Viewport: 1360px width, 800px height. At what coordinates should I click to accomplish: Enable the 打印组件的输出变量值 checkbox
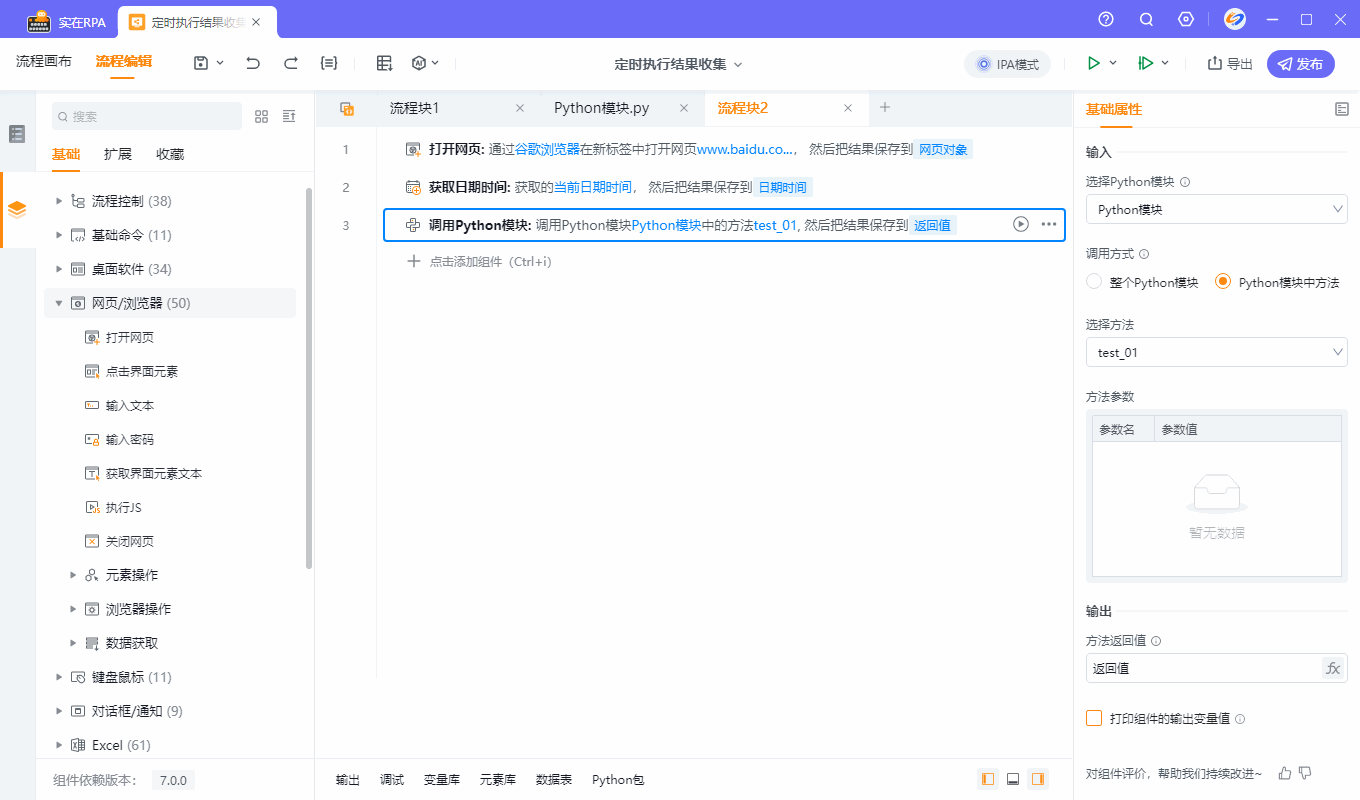click(x=1096, y=718)
